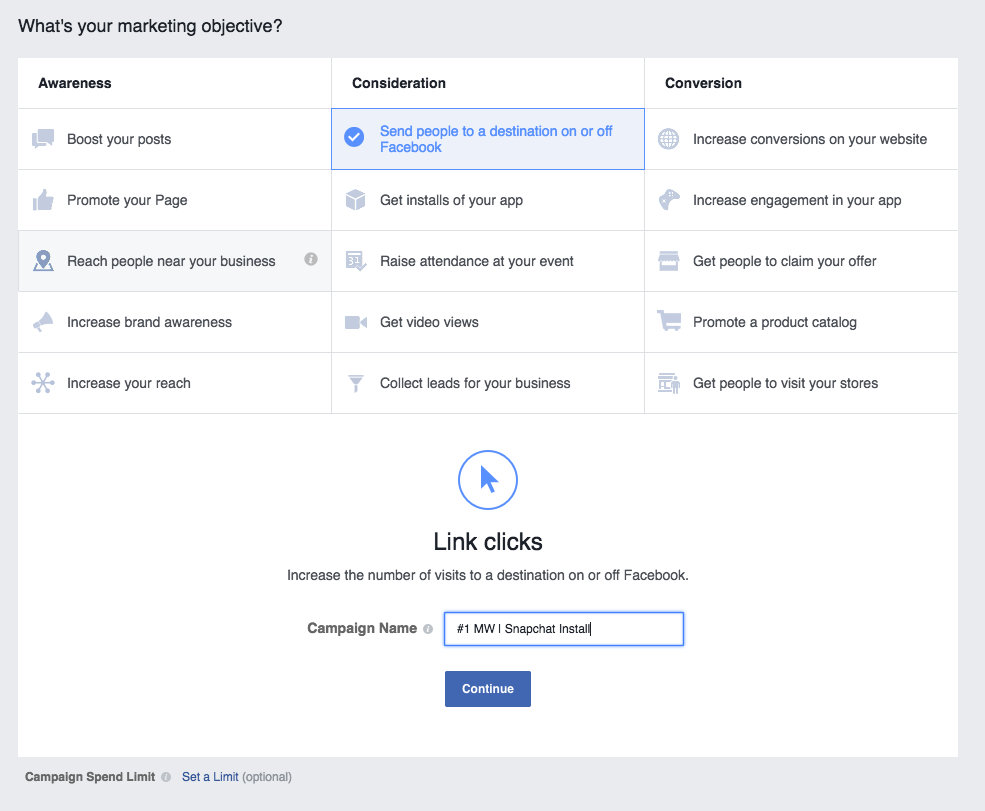Click the box icon beside Get installs of your app
985x811 pixels.
(356, 200)
